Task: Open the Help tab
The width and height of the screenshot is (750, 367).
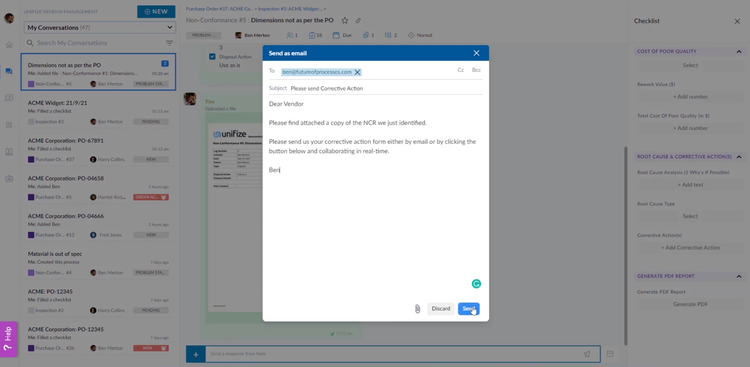Action: click(9, 339)
